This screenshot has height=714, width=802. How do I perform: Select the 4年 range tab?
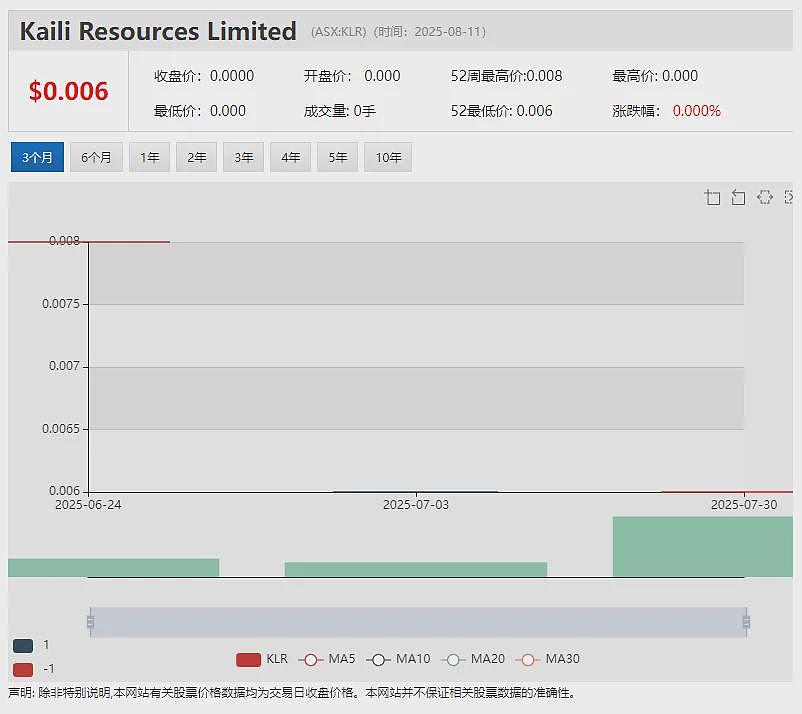coord(291,157)
